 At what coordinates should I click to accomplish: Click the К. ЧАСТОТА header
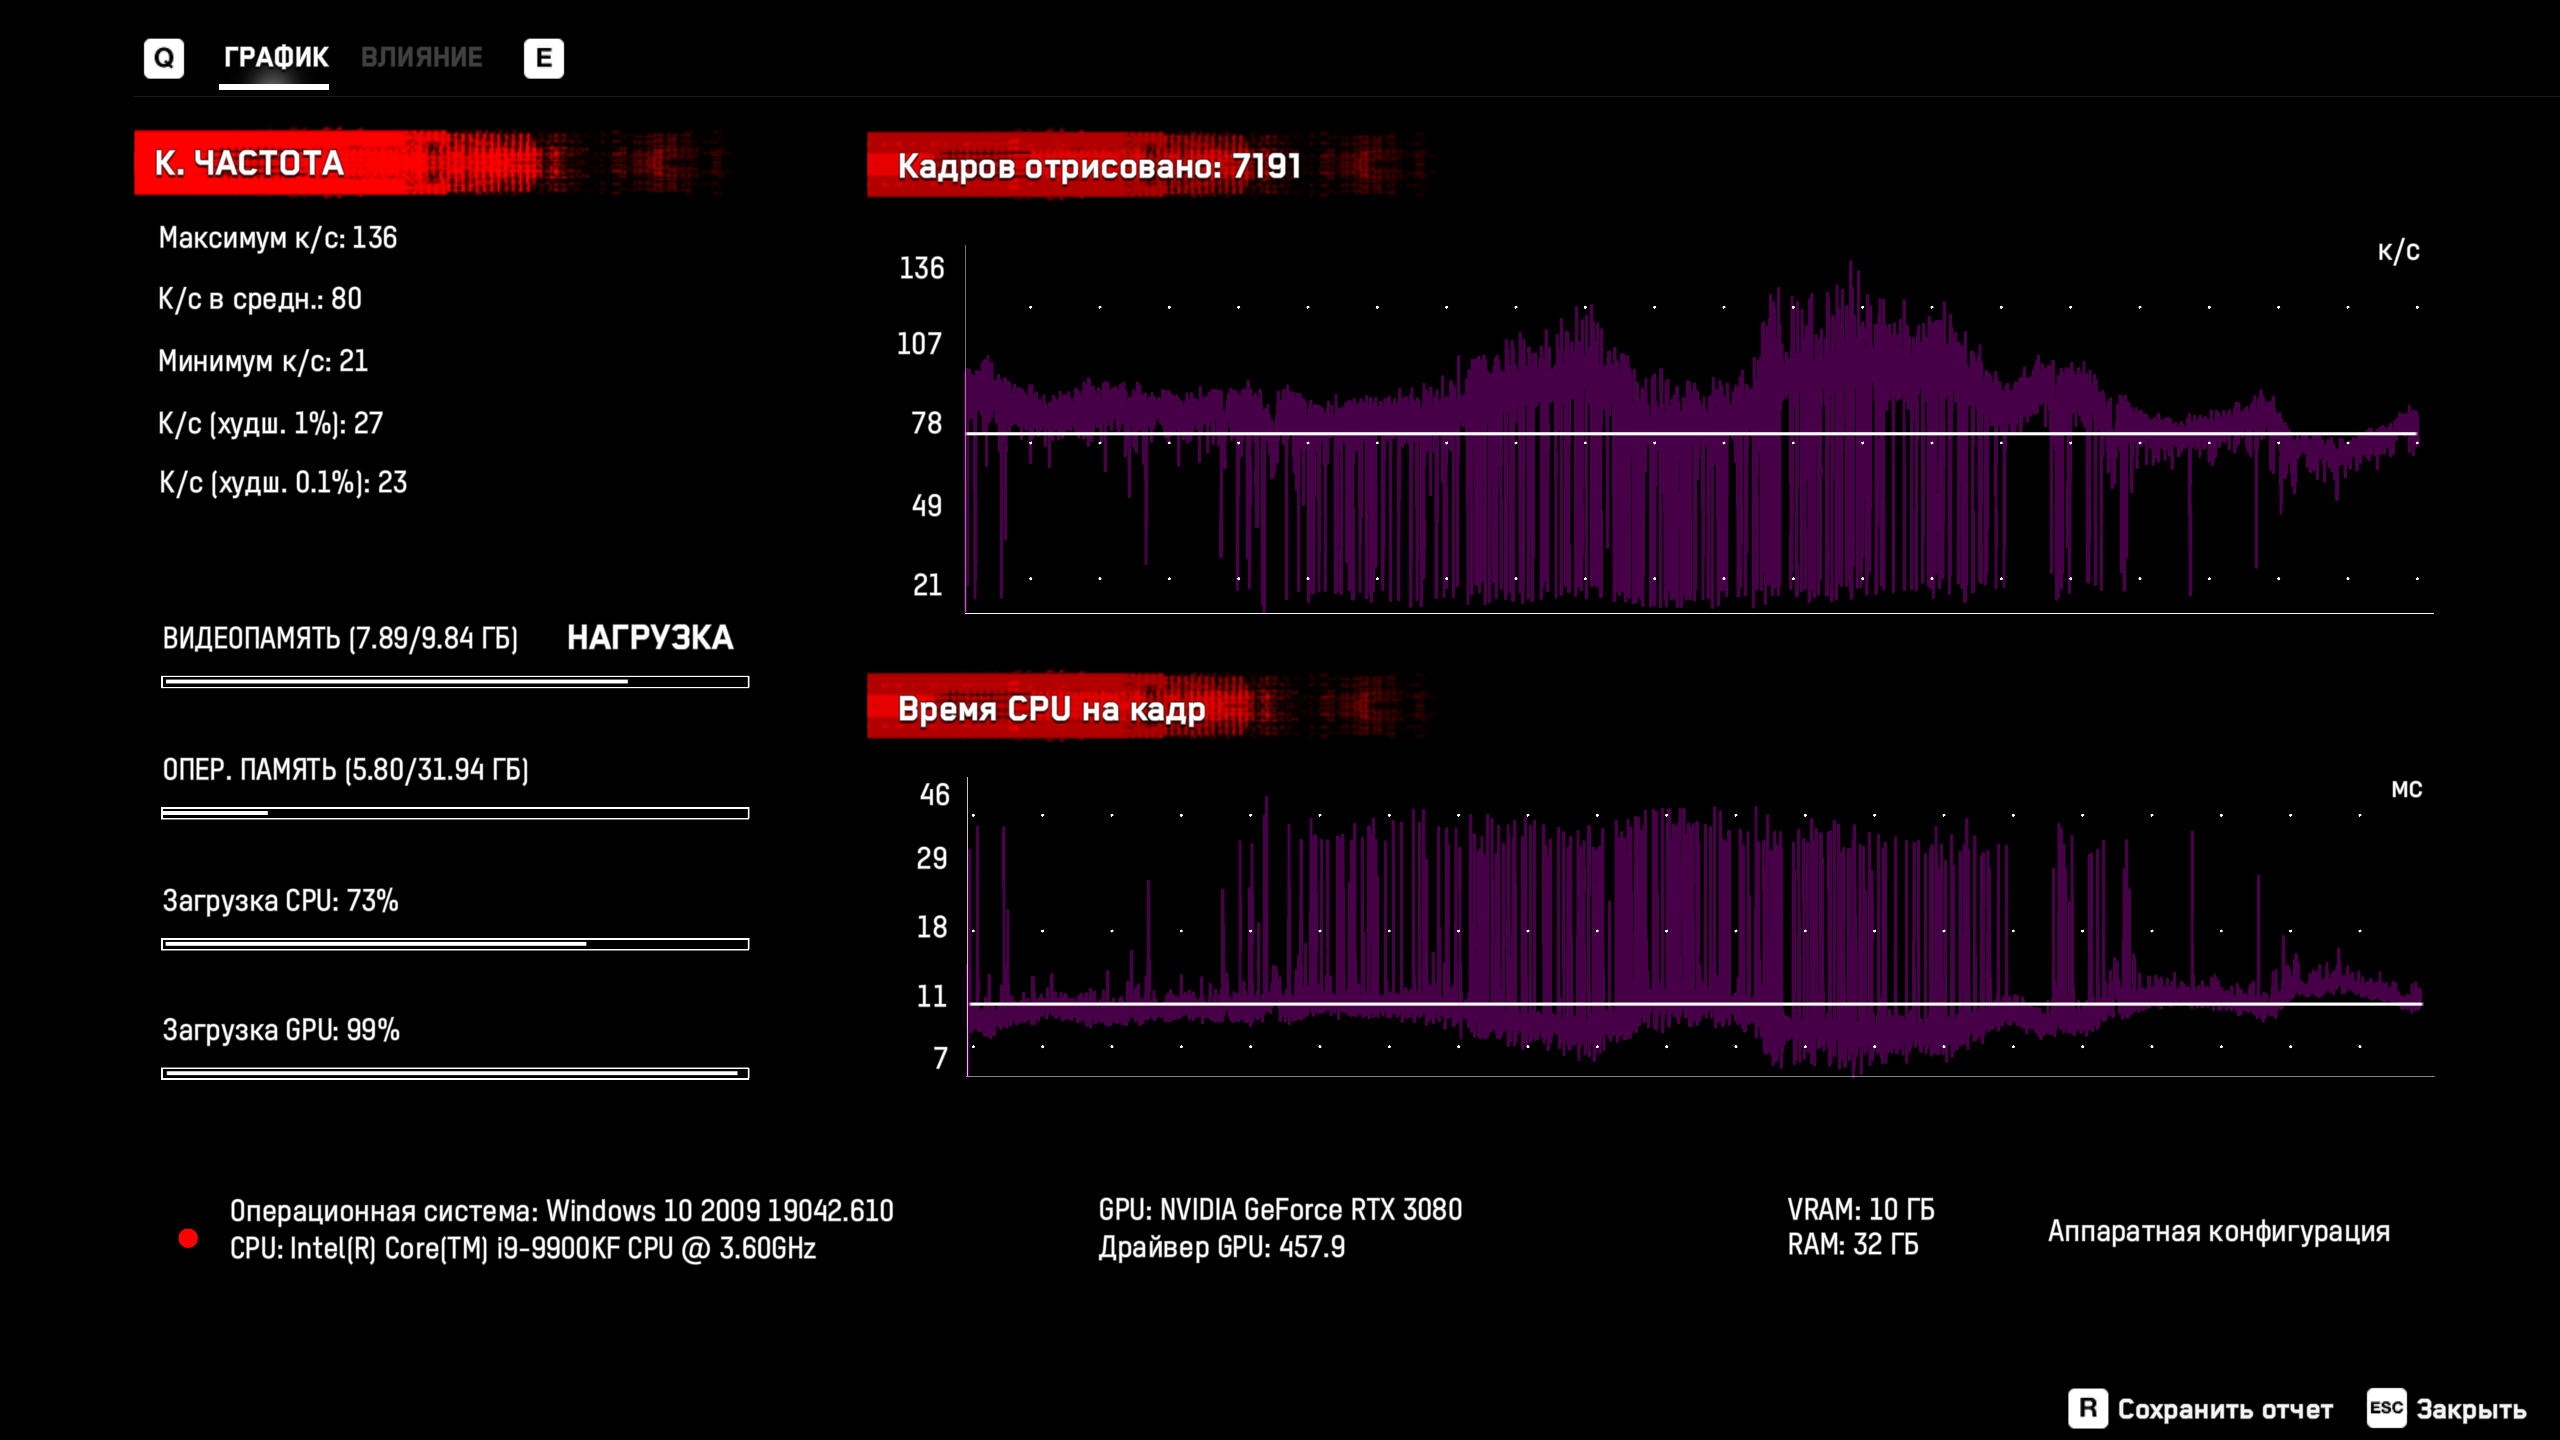[250, 163]
